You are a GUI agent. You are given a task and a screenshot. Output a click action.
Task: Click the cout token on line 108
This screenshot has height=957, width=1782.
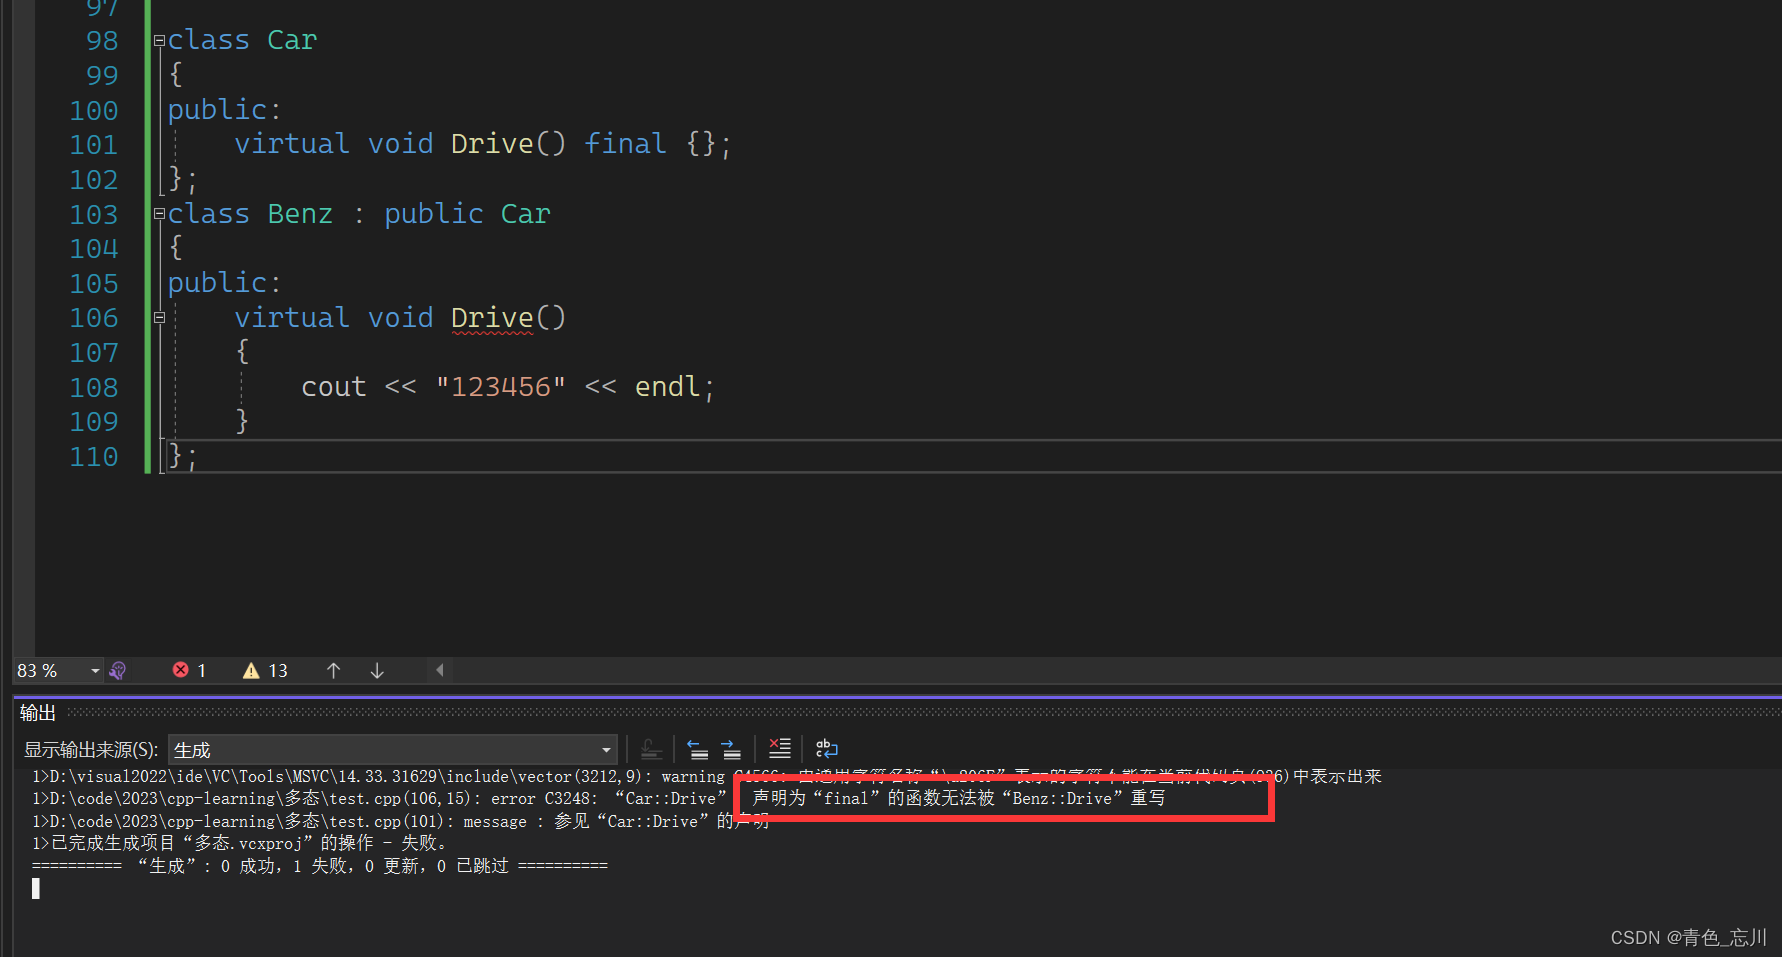pyautogui.click(x=334, y=387)
